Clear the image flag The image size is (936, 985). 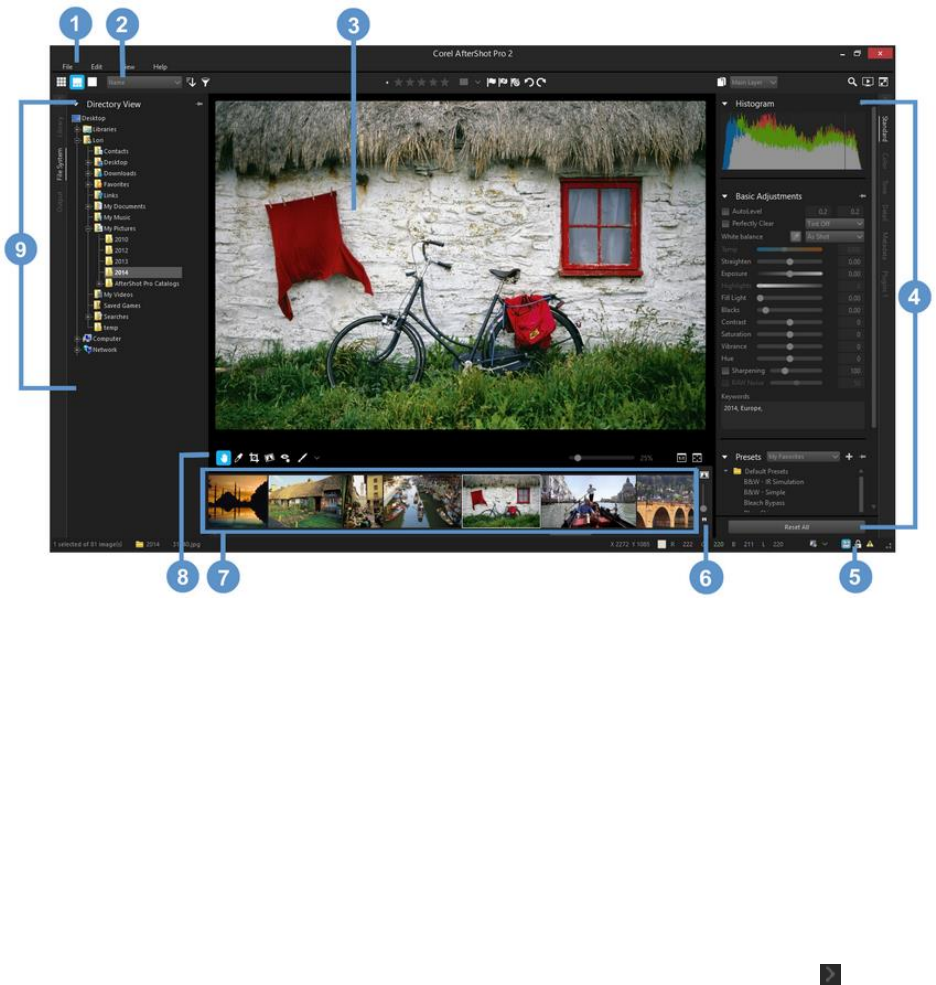[516, 82]
